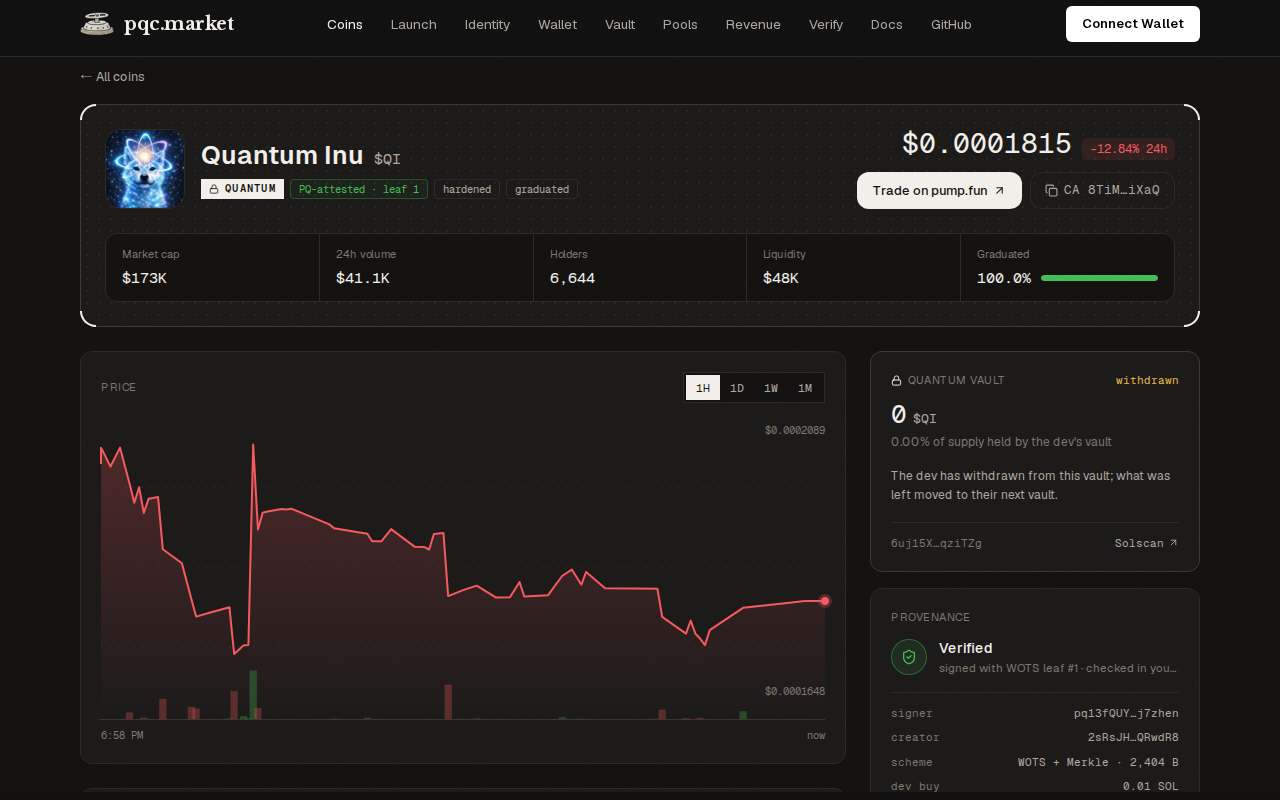Click creator address 2sRsJH…QRwdR8
Screen dimensions: 1280x800
1133,737
